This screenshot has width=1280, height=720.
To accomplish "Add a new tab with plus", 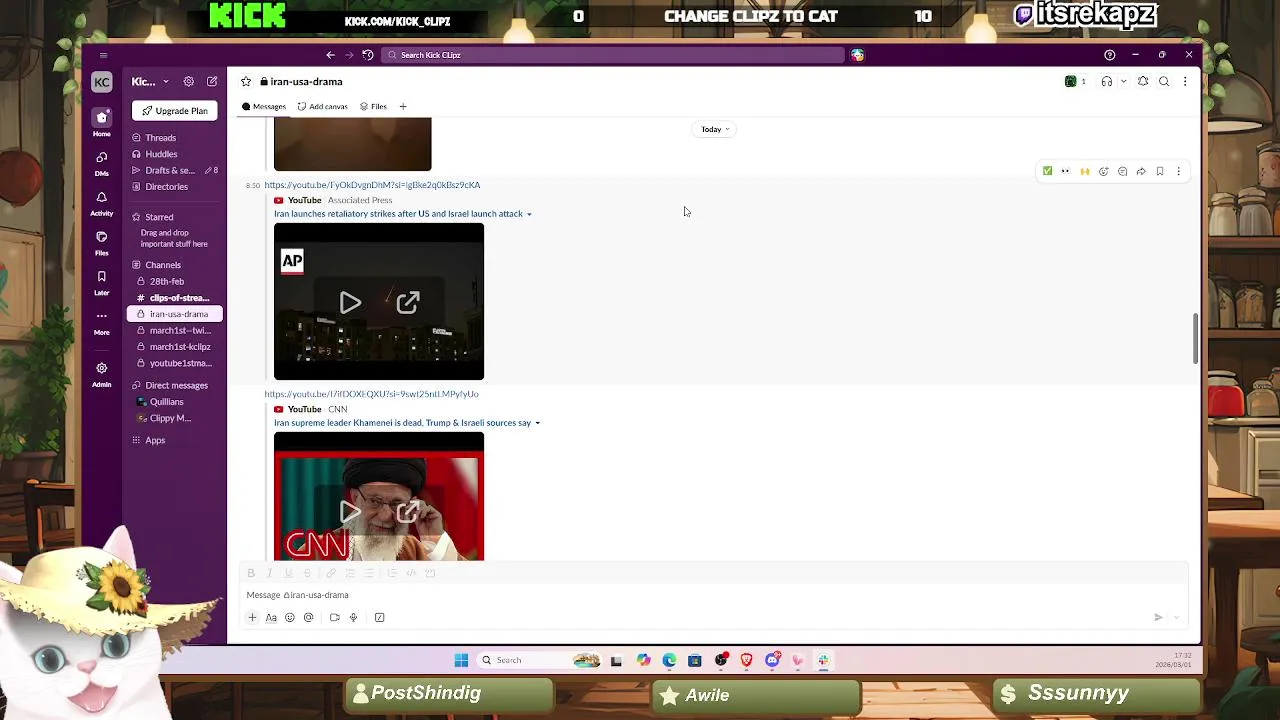I will pos(403,107).
